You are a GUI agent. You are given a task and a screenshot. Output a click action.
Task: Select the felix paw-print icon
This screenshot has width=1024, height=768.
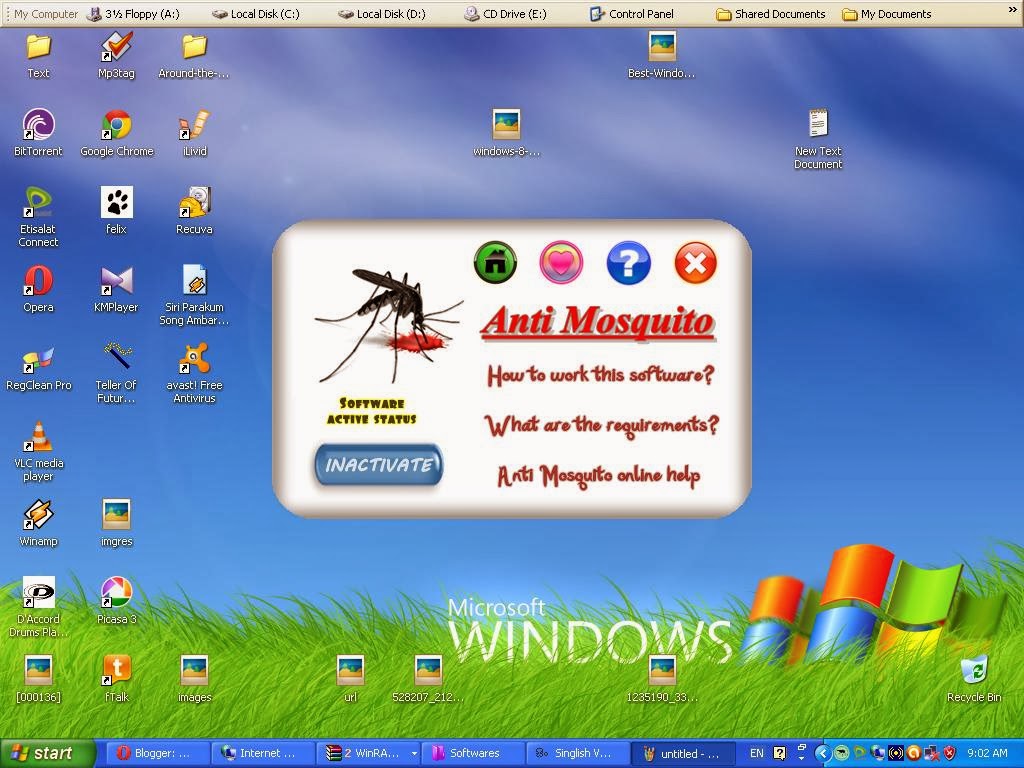click(116, 211)
